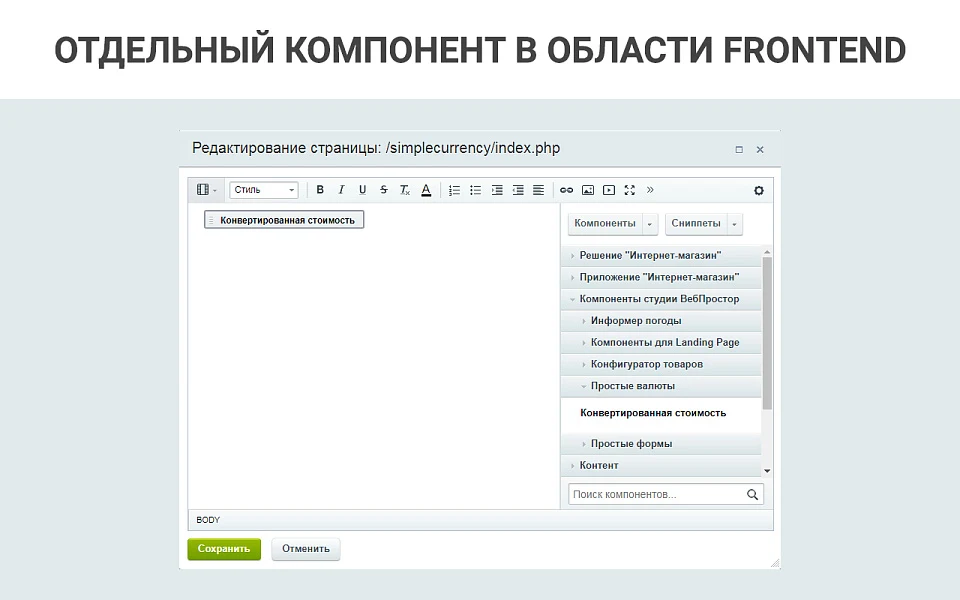This screenshot has height=600, width=960.
Task: Open the editor view mode selector
Action: (206, 190)
